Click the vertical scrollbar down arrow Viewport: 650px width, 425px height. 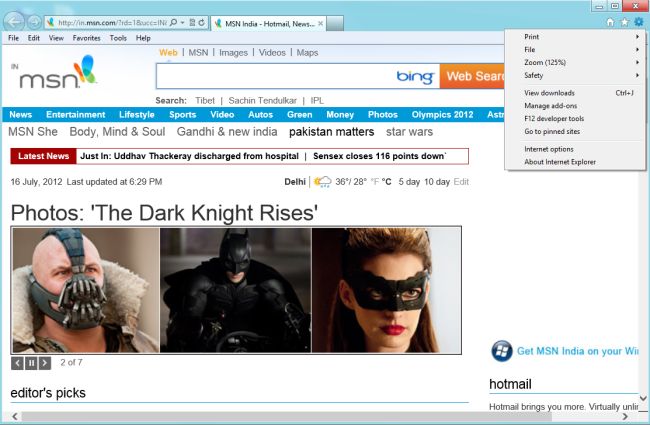643,398
